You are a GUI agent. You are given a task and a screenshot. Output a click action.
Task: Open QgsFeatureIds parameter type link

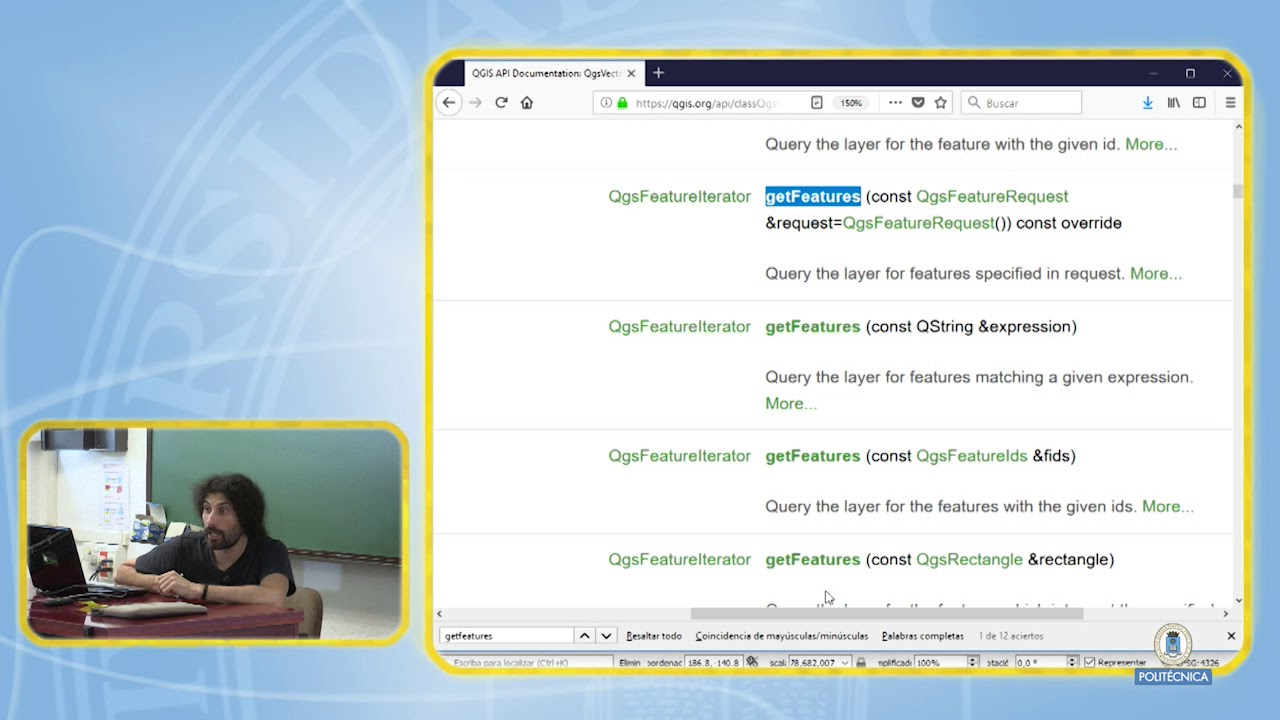coord(972,456)
